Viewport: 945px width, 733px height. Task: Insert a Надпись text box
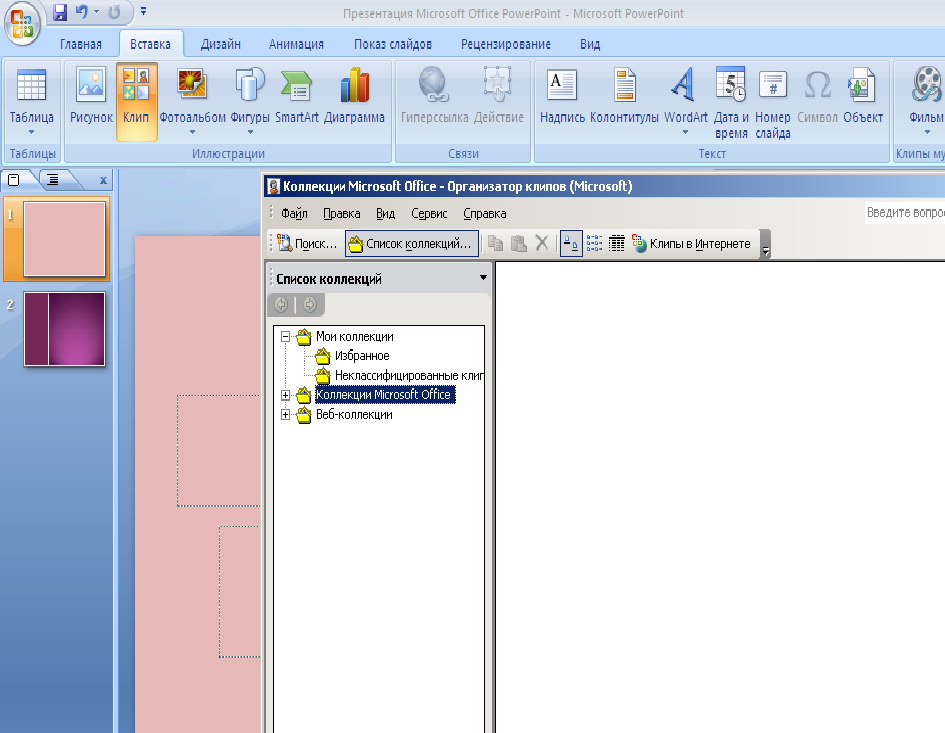click(x=562, y=96)
